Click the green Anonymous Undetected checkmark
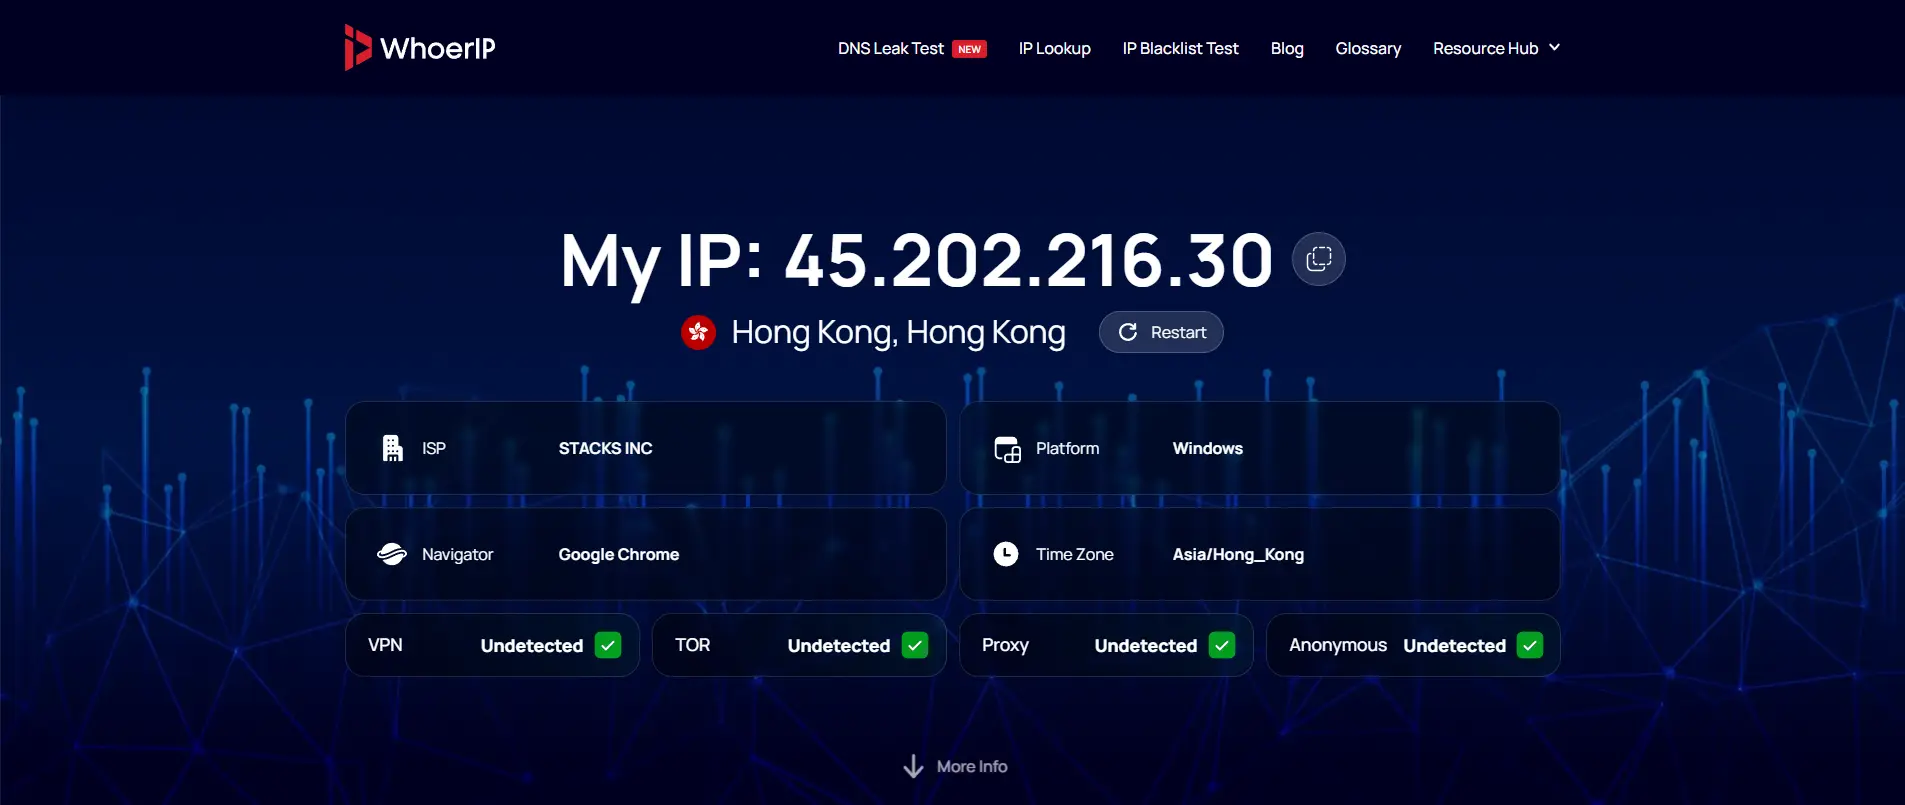The image size is (1905, 805). [1530, 645]
